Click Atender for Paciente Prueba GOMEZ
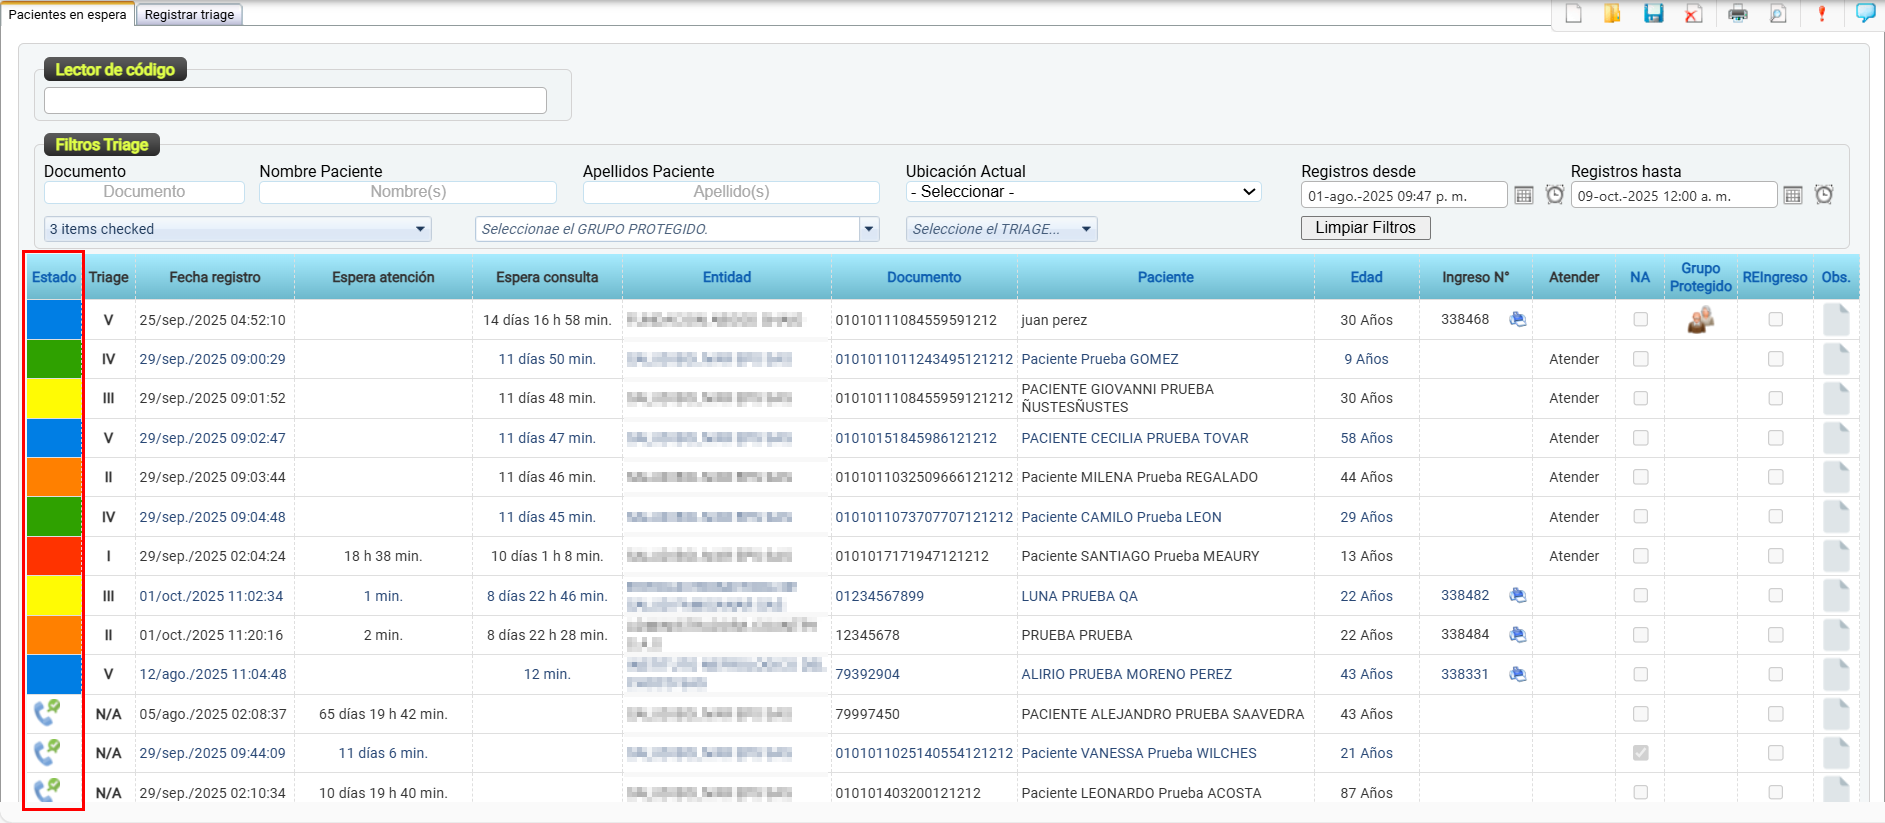Screen dimensions: 1885x823 (1573, 359)
